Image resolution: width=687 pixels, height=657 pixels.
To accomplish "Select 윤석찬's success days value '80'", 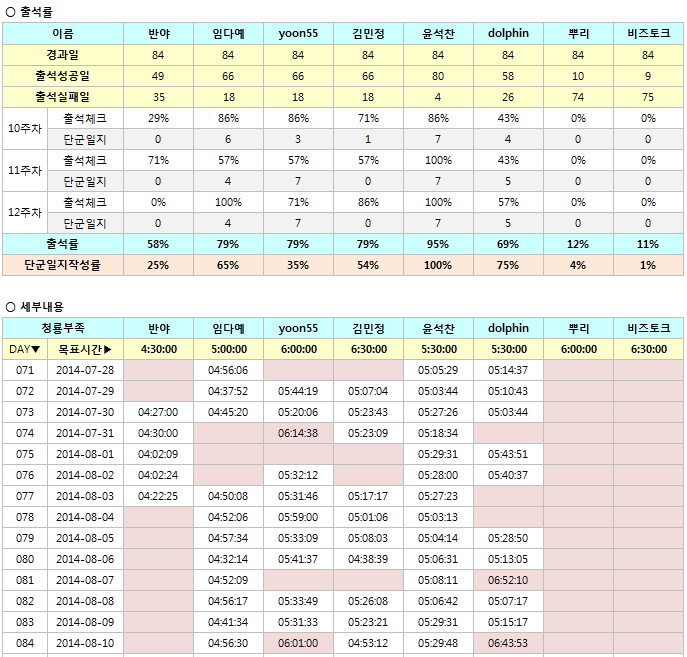I will (438, 76).
